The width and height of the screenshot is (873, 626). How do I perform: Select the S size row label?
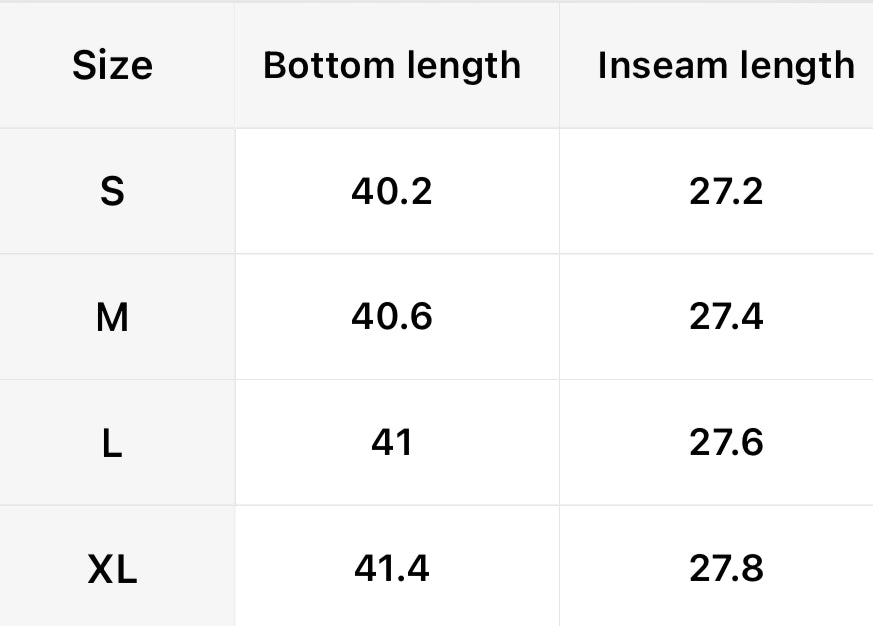[x=112, y=191]
